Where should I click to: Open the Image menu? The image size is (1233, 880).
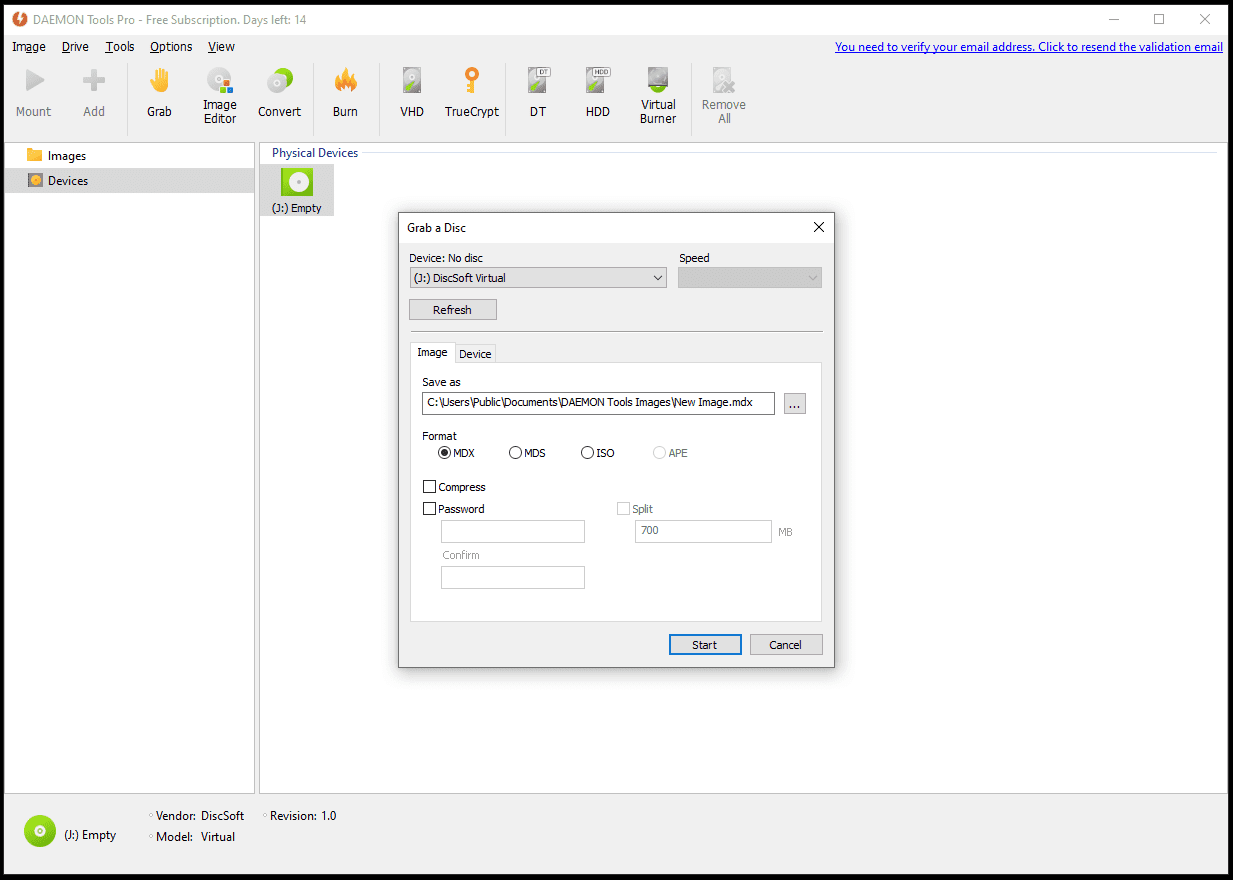pyautogui.click(x=29, y=46)
